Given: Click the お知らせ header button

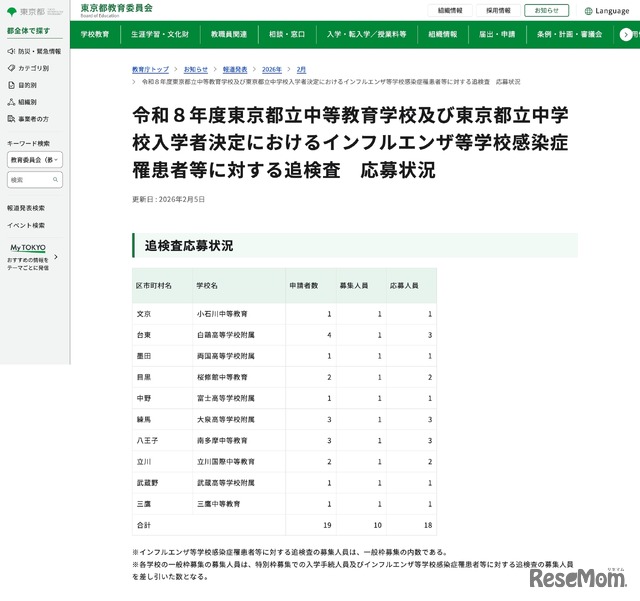Looking at the screenshot, I should point(547,10).
